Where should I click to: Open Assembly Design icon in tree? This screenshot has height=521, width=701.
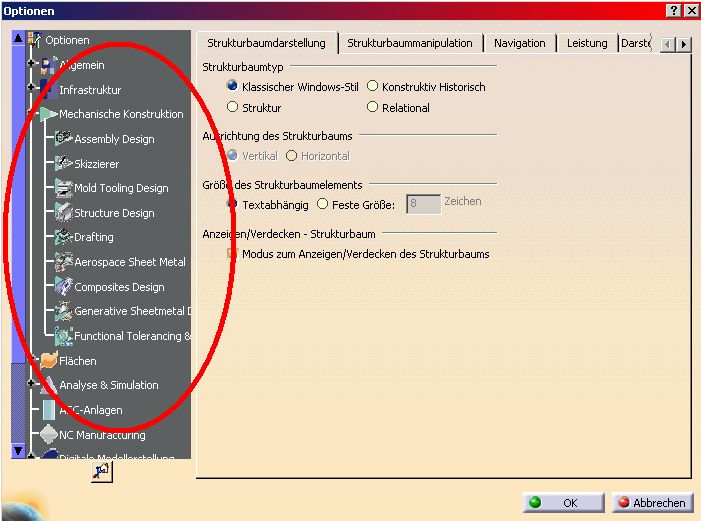click(x=63, y=138)
